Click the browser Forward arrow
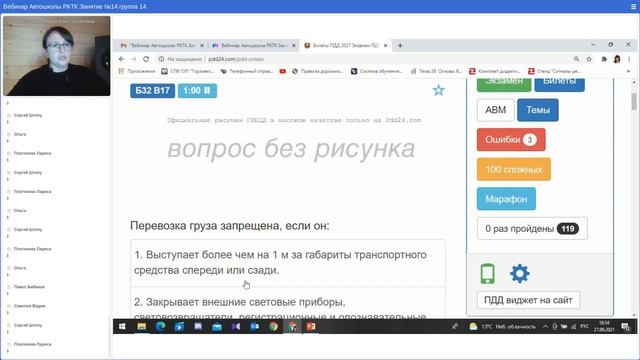 click(133, 59)
